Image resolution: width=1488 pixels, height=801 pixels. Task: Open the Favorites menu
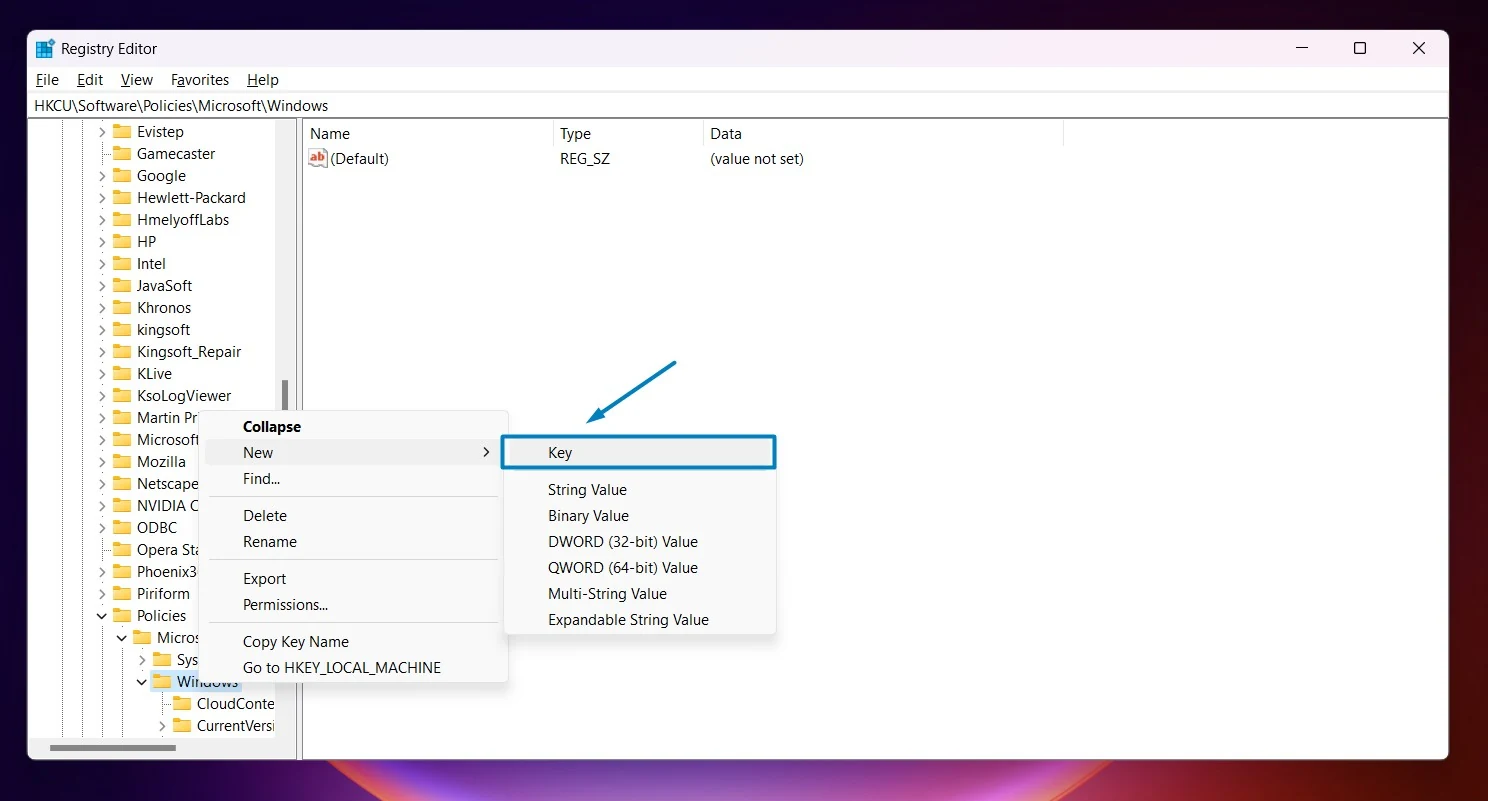click(200, 80)
